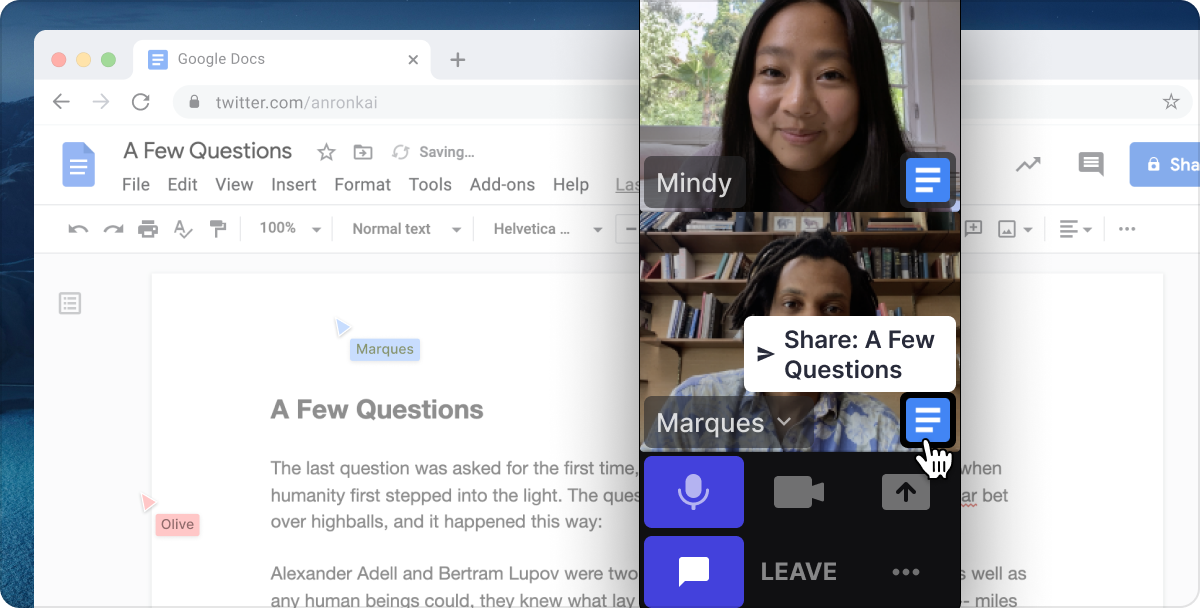Click the move to folder icon
This screenshot has height=608, width=1200.
point(363,152)
